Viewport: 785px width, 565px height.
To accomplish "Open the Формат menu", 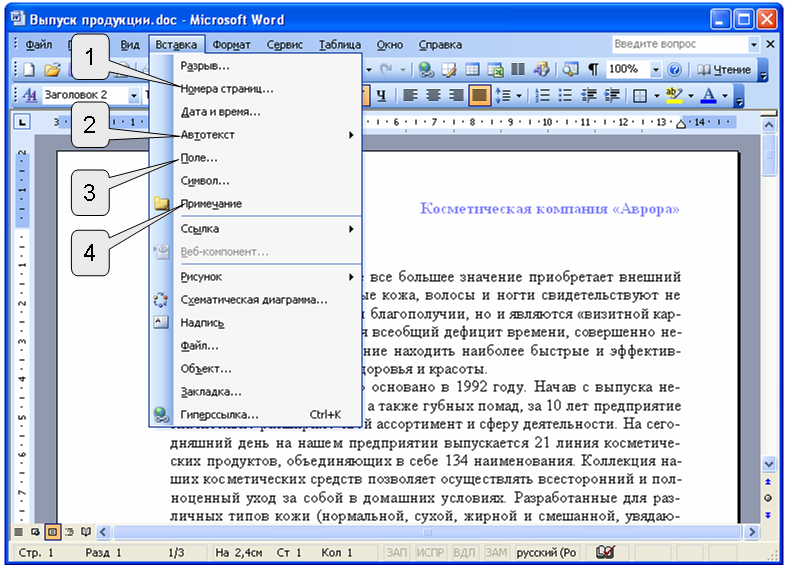I will click(x=231, y=45).
